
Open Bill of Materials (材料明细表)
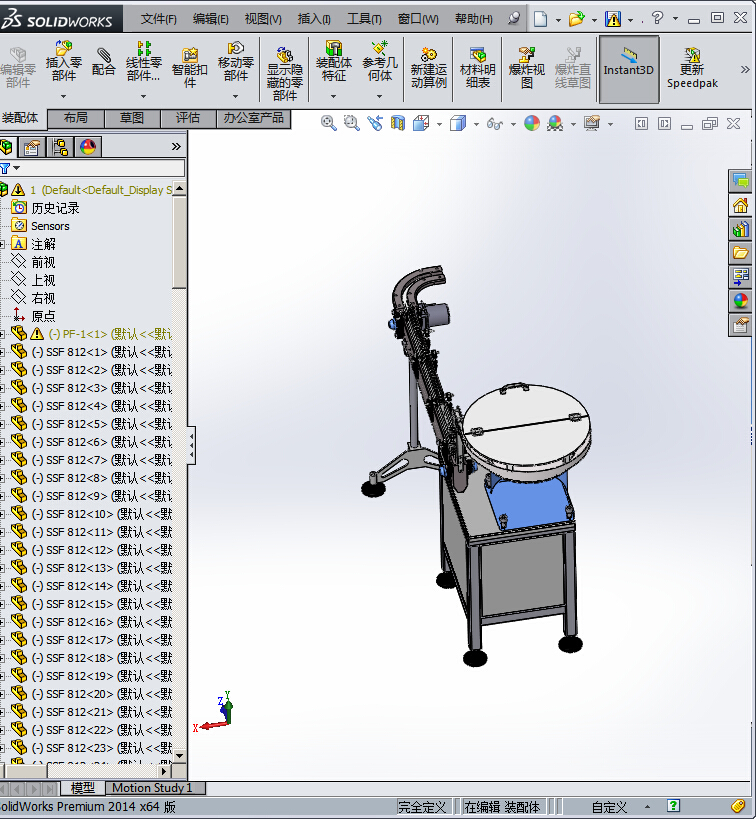(x=477, y=68)
